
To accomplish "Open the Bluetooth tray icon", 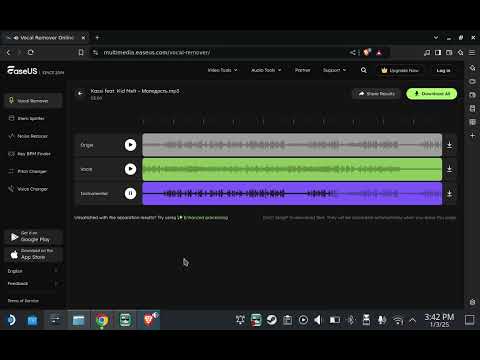I will 351,320.
